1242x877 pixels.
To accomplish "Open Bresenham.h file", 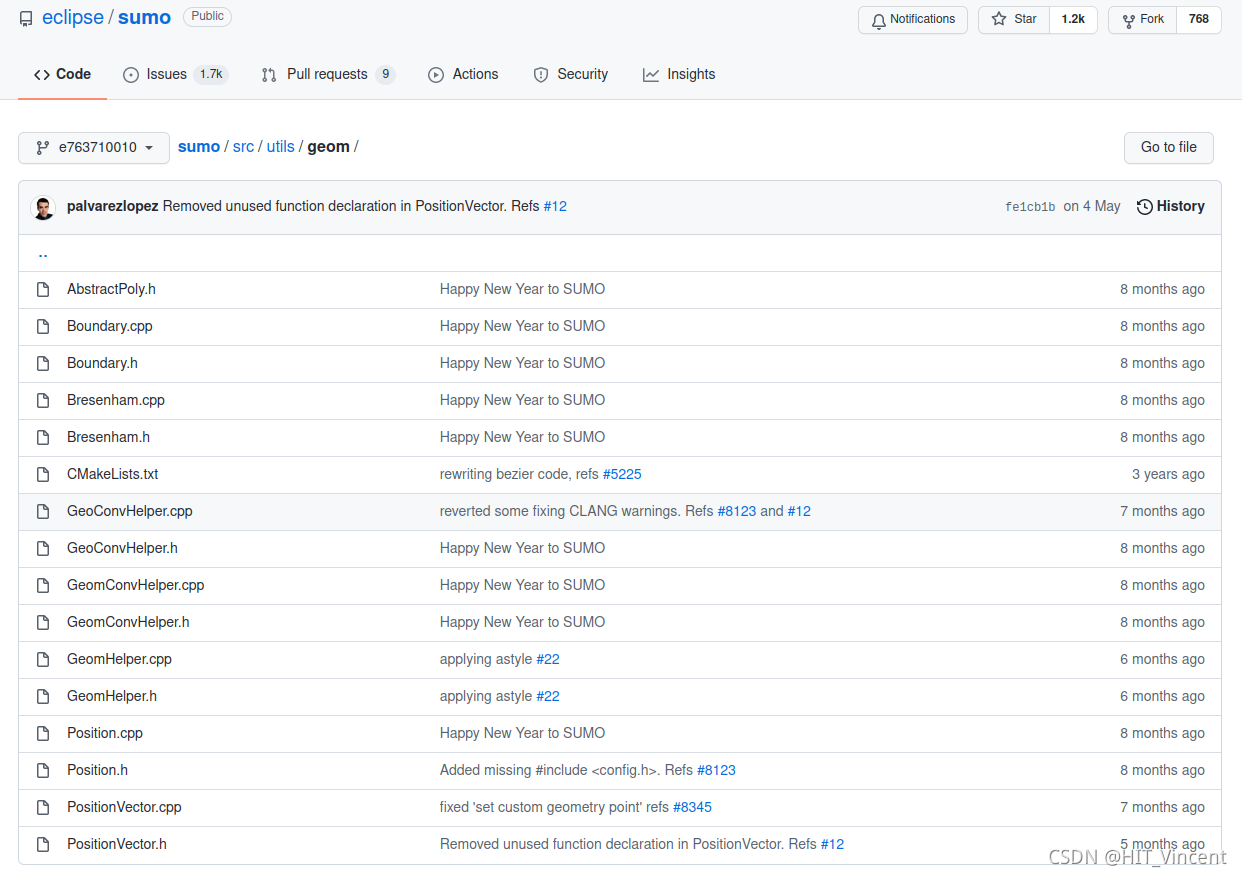I will pyautogui.click(x=108, y=437).
